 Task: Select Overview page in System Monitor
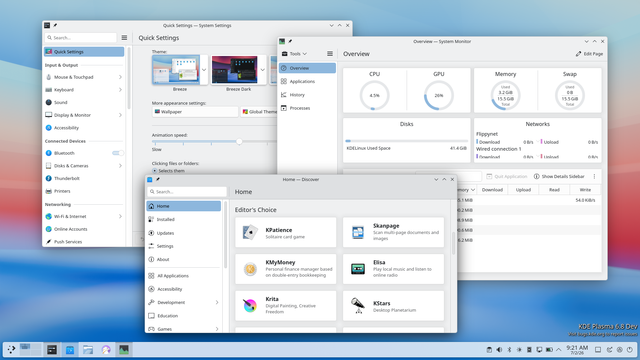point(307,68)
